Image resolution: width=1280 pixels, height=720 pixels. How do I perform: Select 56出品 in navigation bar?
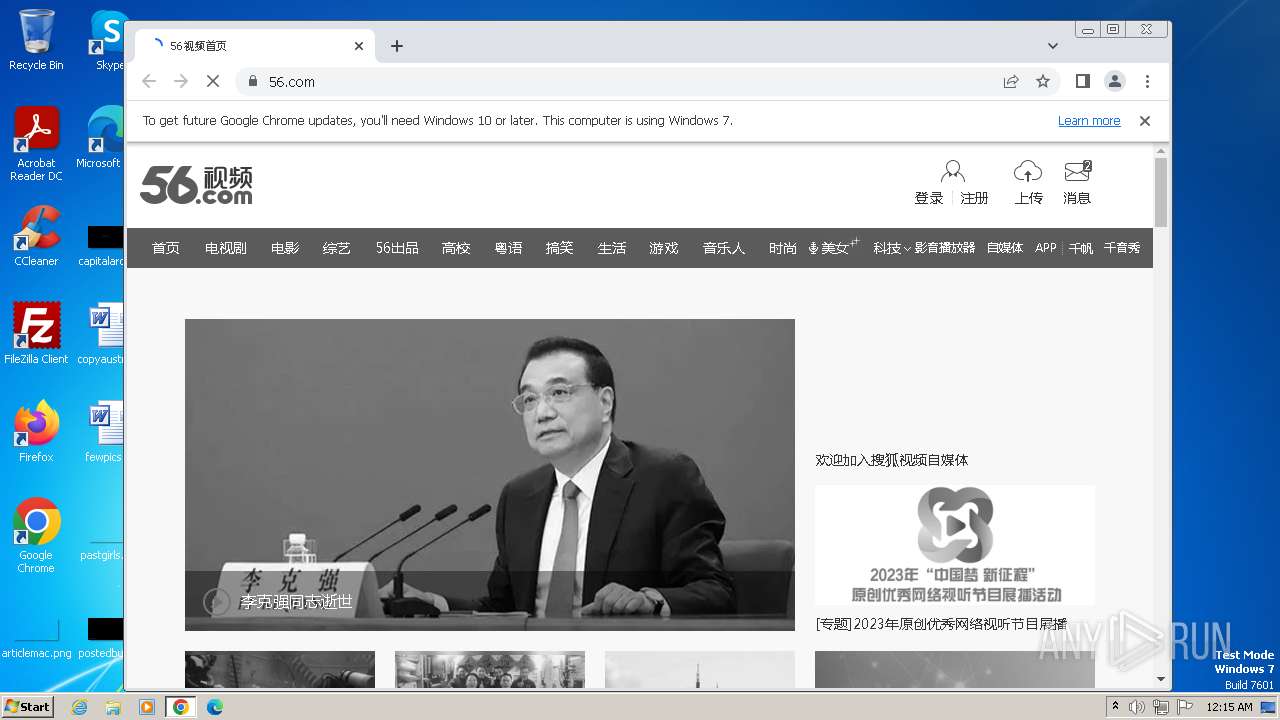pos(397,248)
